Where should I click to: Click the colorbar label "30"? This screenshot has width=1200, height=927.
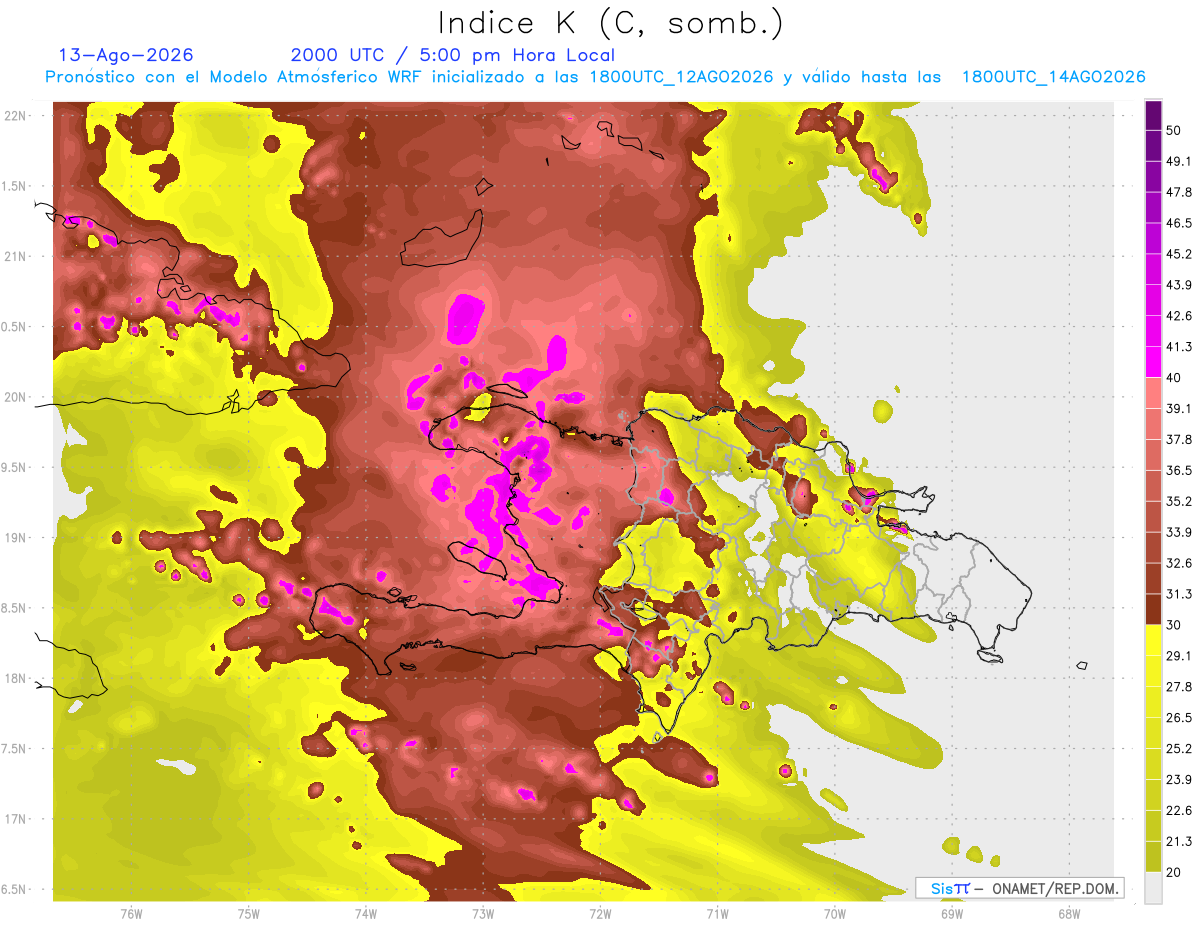click(1174, 625)
